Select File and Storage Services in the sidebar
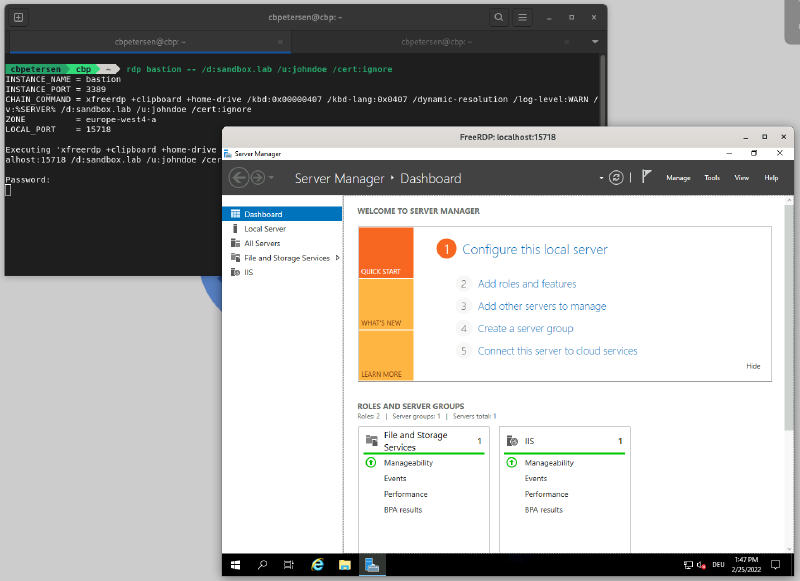The width and height of the screenshot is (800, 581). point(289,257)
